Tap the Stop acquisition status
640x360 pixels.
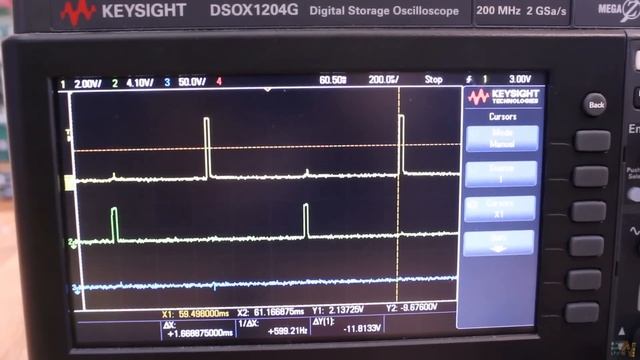pyautogui.click(x=433, y=79)
